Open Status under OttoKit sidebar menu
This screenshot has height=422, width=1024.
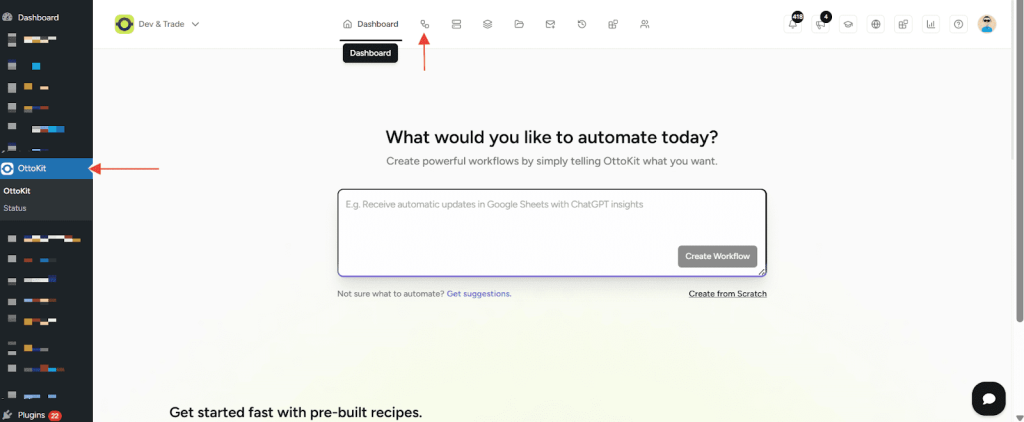[x=15, y=208]
